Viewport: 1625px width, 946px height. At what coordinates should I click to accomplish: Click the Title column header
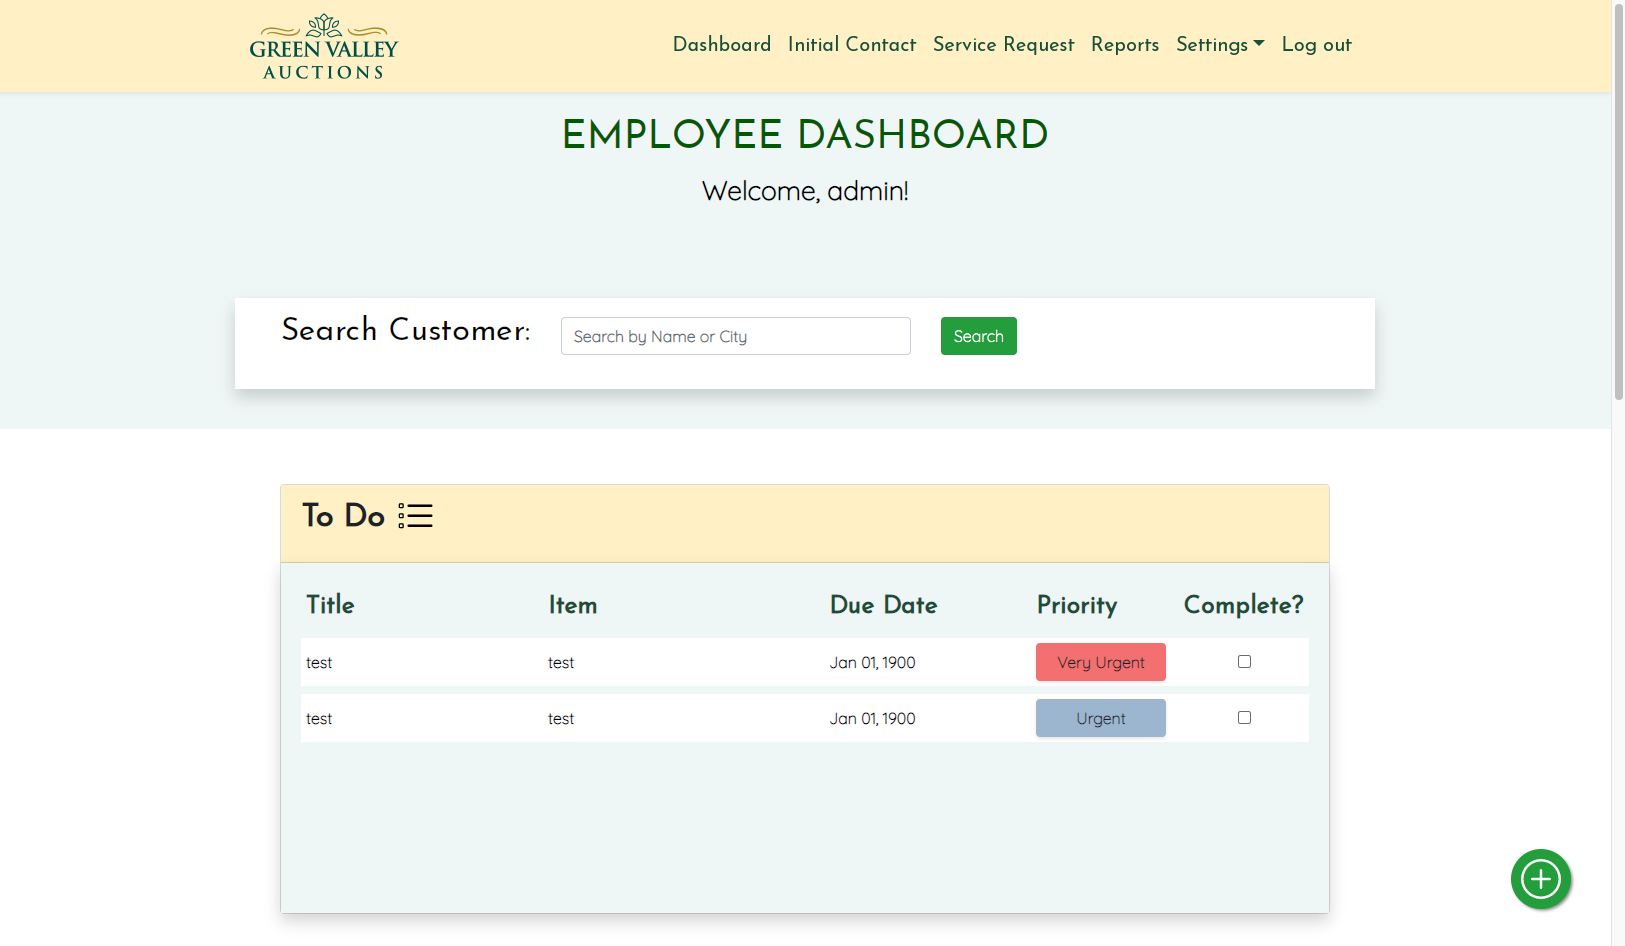pyautogui.click(x=330, y=605)
